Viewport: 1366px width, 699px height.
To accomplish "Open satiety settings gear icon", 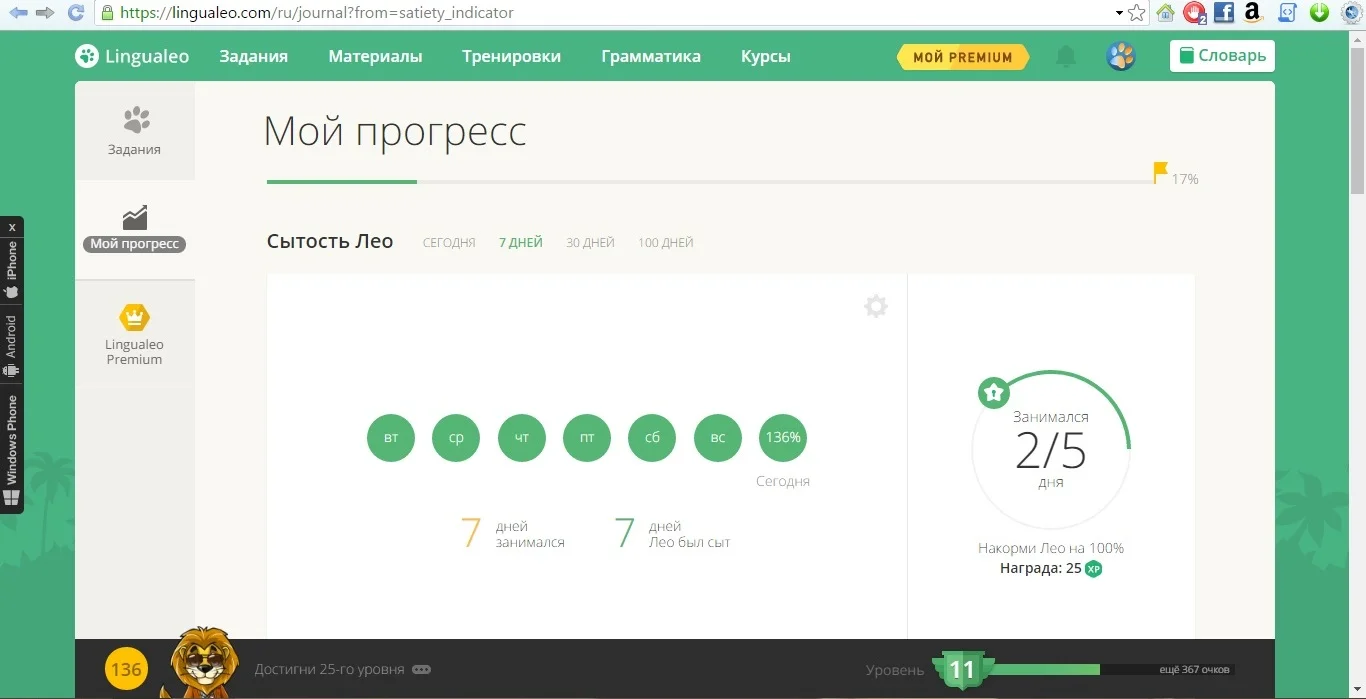I will (876, 306).
